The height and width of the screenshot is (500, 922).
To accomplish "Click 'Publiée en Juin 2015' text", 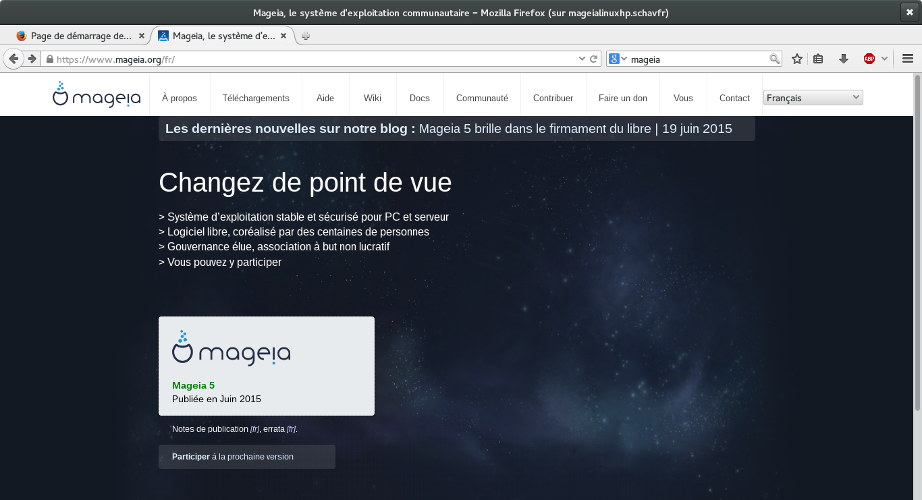I will click(216, 399).
